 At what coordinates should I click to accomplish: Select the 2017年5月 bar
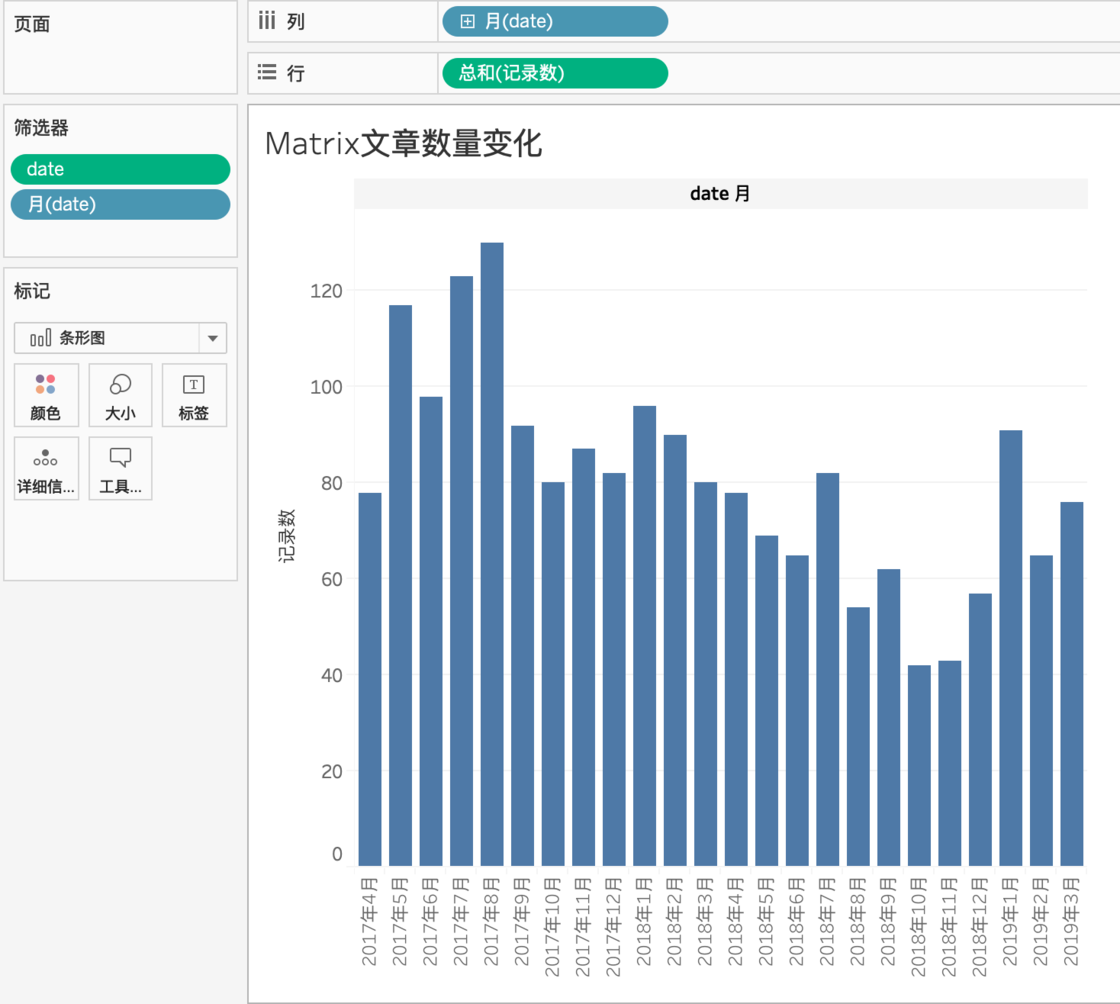[401, 586]
